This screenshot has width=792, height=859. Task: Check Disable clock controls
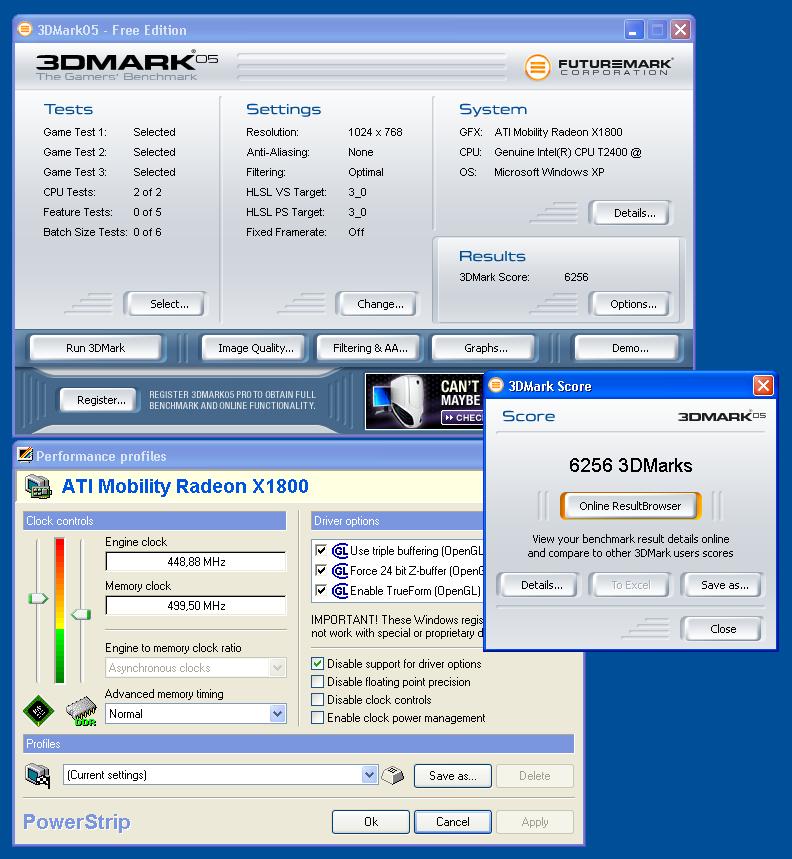point(317,700)
